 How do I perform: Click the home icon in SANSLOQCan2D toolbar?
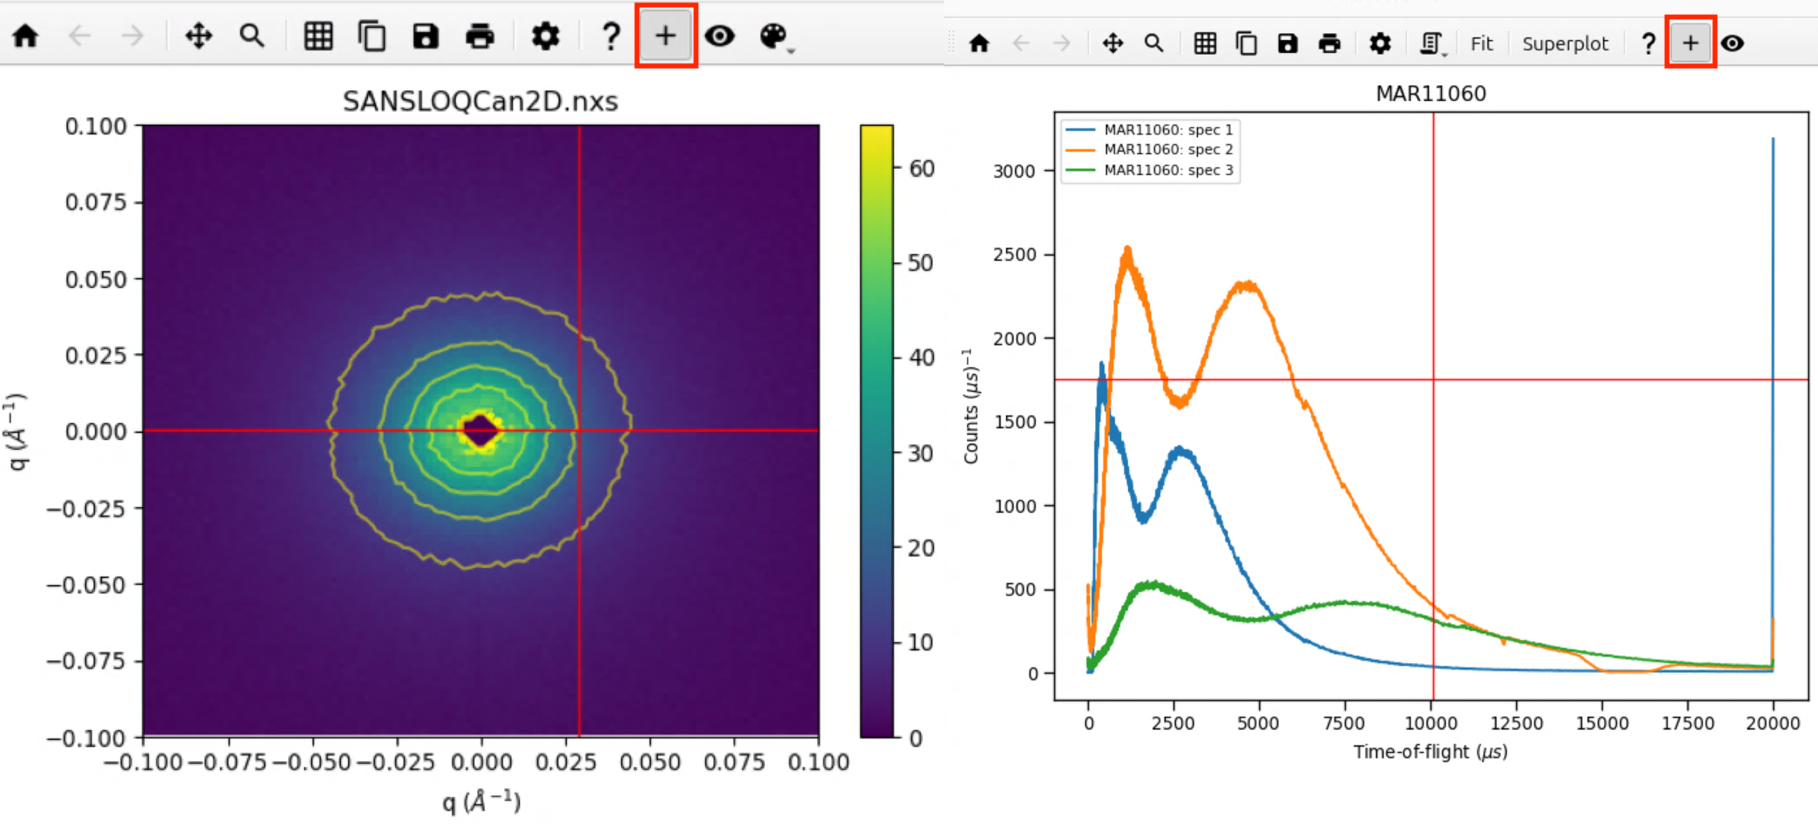pos(26,37)
